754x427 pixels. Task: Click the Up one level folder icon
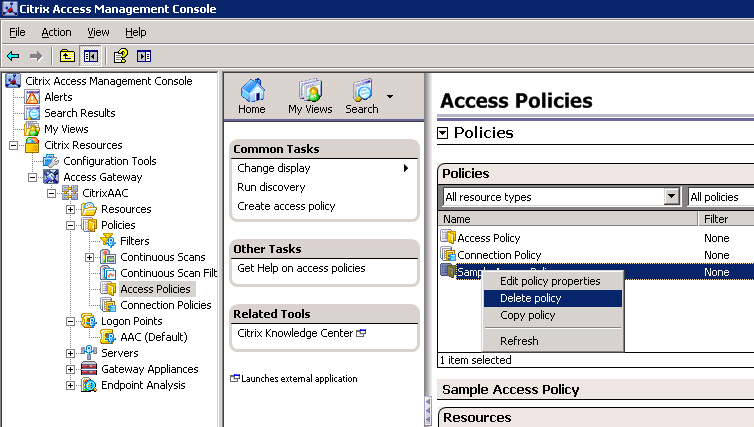pyautogui.click(x=67, y=56)
